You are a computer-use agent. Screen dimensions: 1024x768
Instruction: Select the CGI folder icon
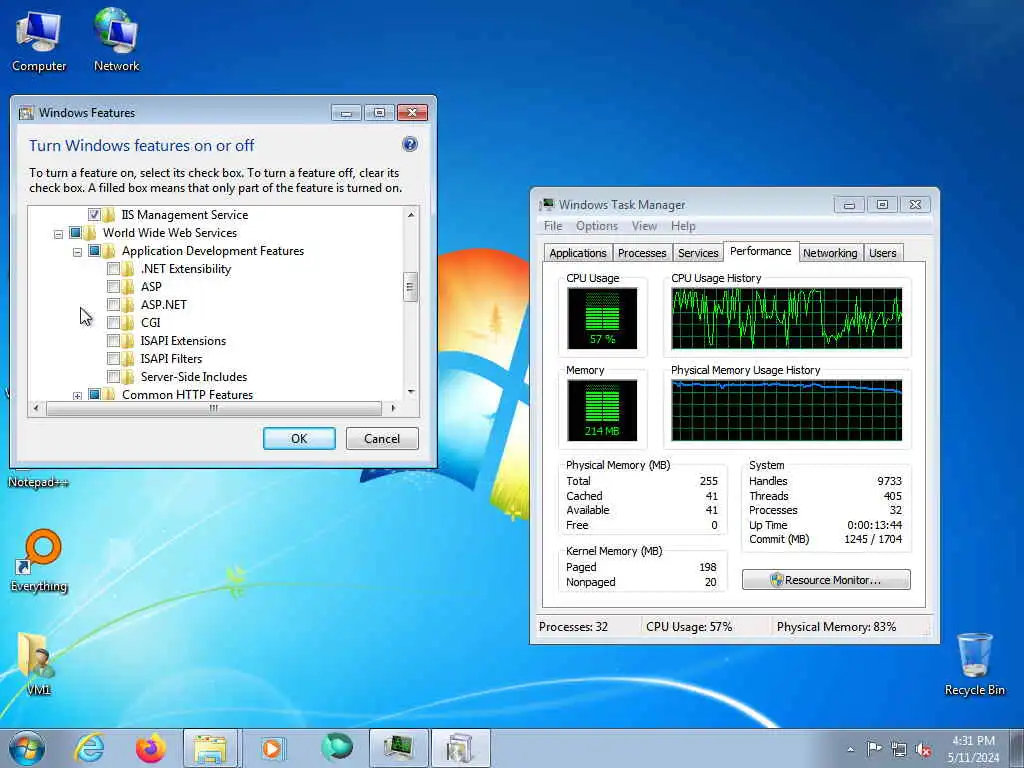click(128, 323)
